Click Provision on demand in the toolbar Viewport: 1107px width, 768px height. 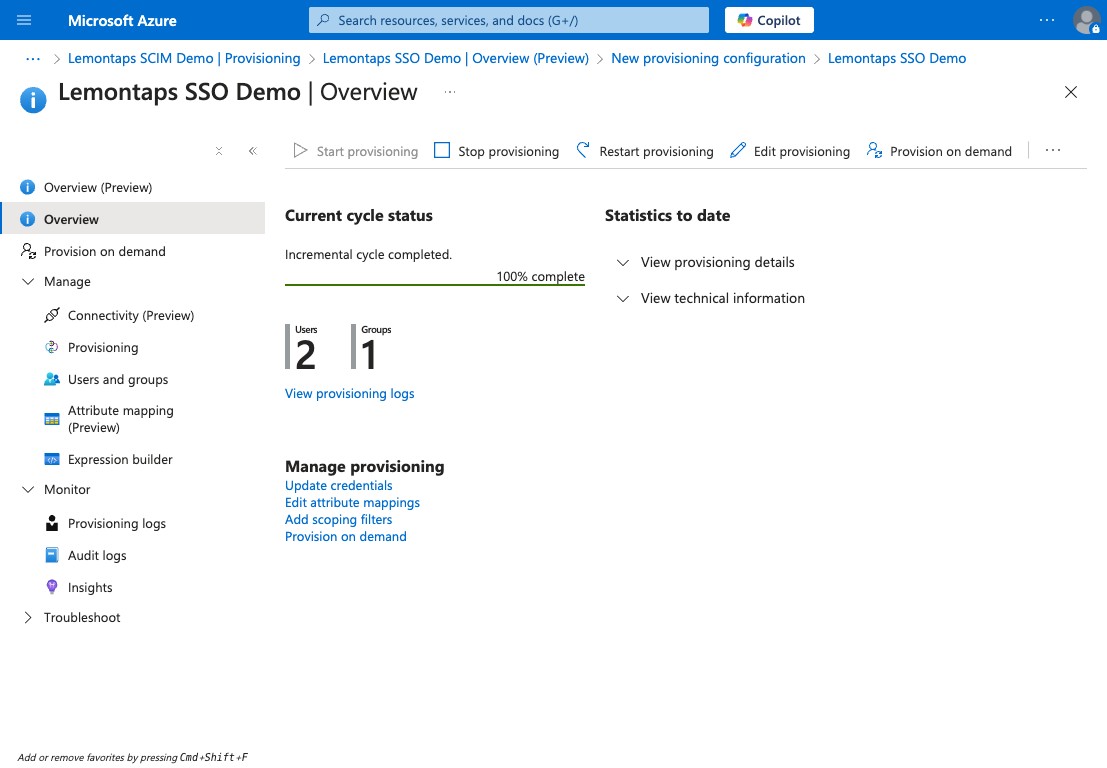coord(939,151)
